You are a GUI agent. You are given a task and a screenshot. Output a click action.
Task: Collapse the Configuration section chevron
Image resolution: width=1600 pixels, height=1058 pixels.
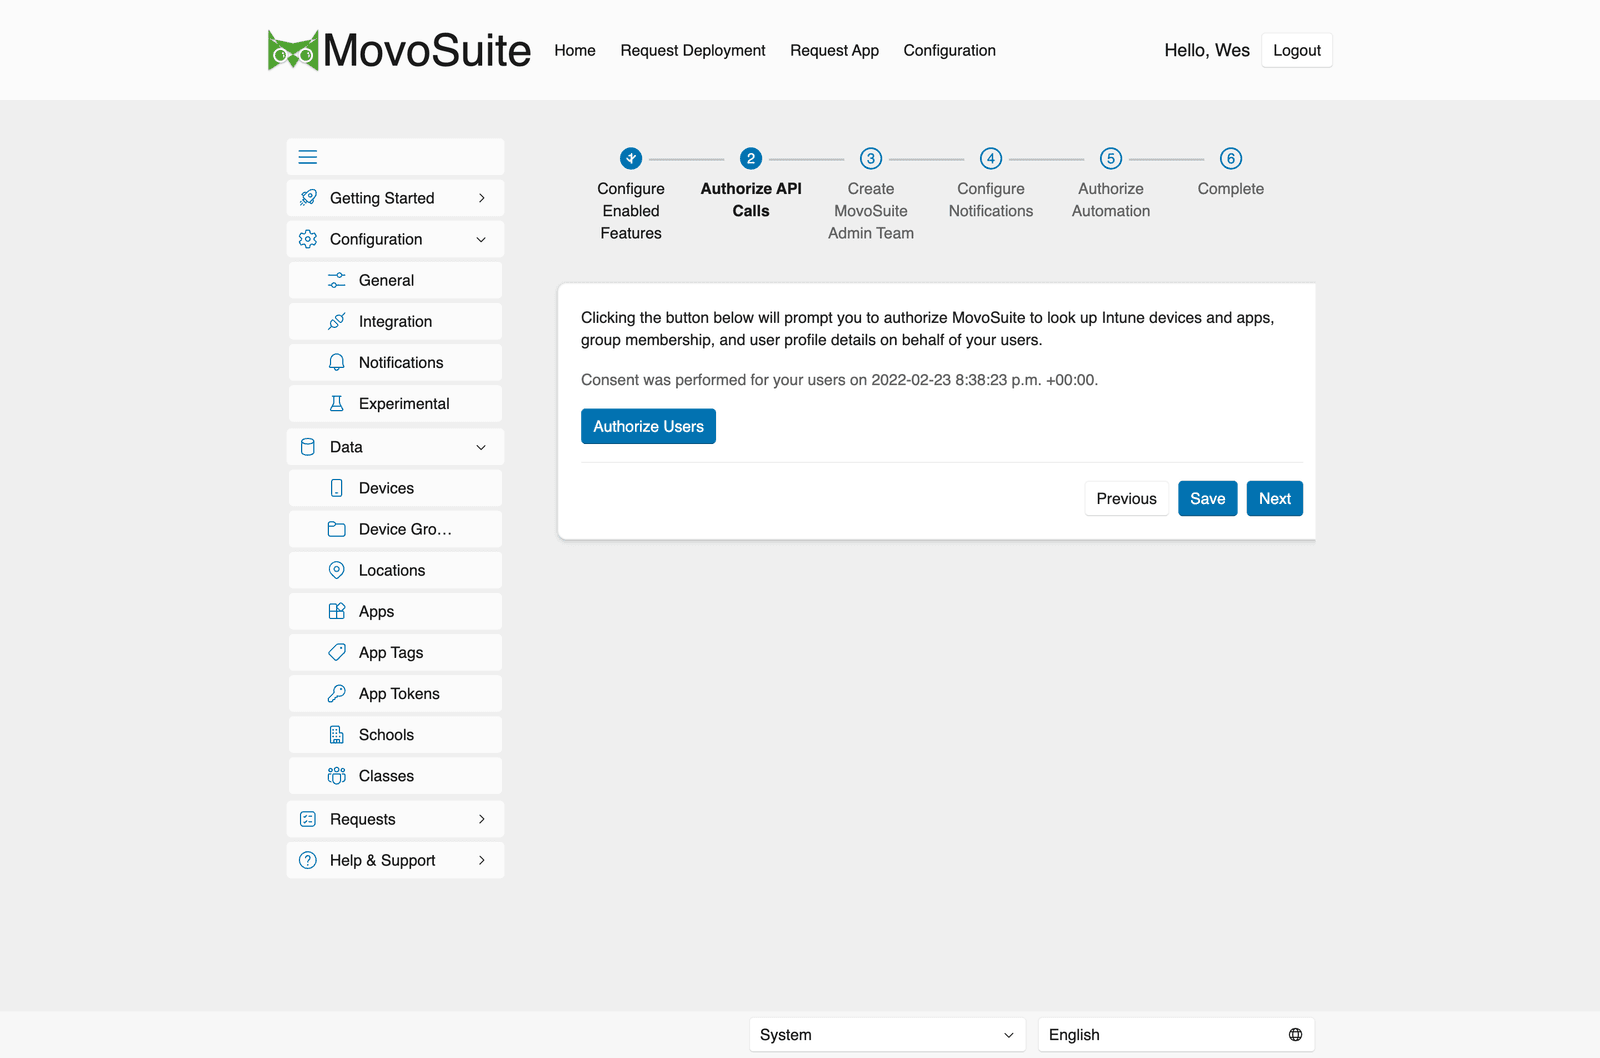tap(482, 239)
